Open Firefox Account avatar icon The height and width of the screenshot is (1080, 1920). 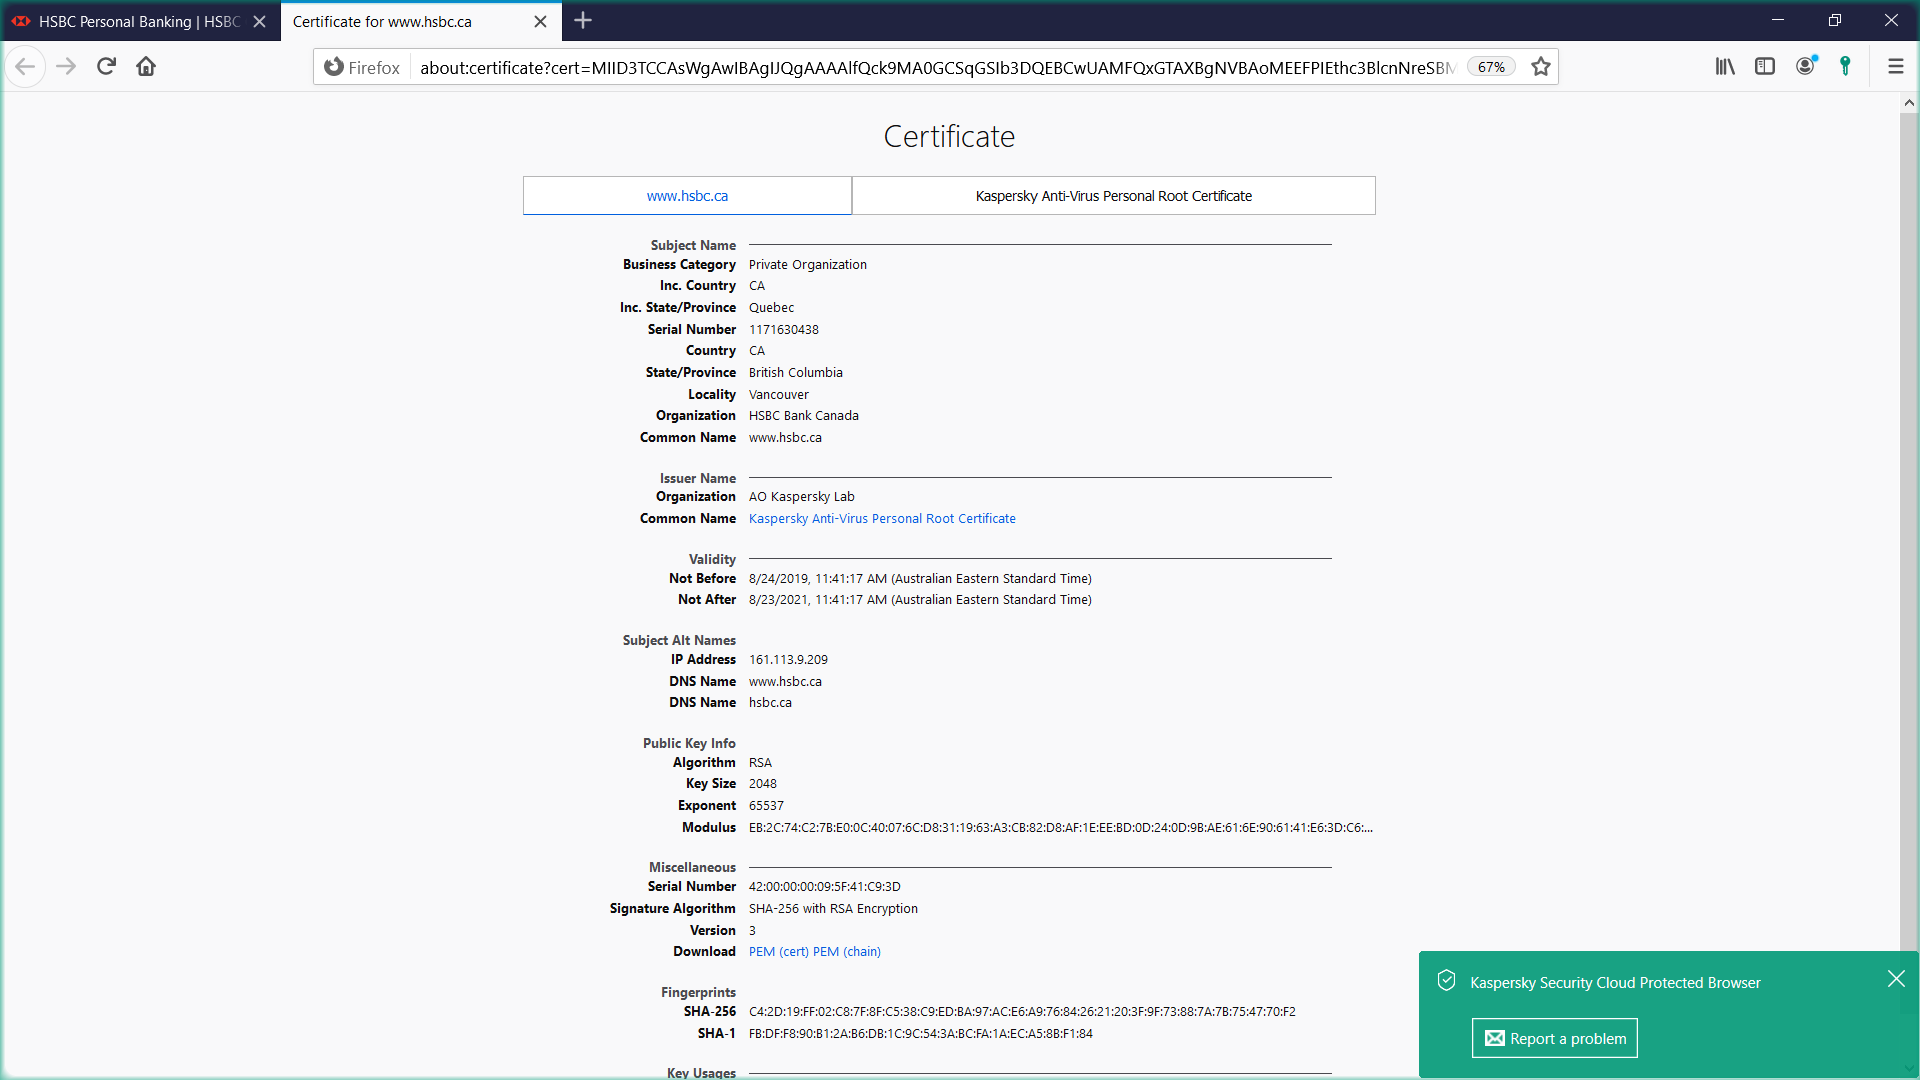pos(1805,67)
